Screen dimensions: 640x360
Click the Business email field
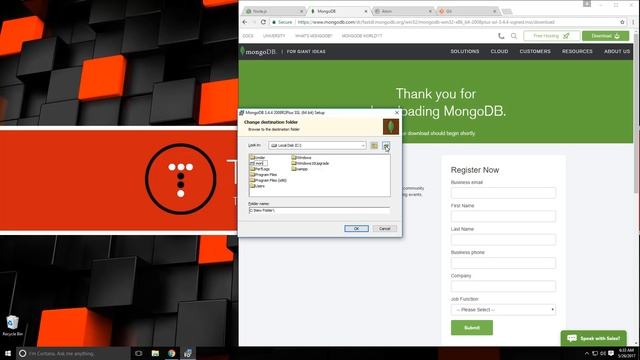503,193
